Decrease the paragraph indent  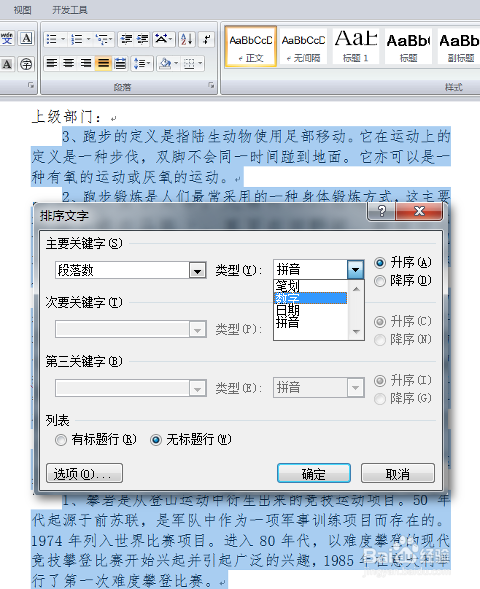[x=127, y=39]
